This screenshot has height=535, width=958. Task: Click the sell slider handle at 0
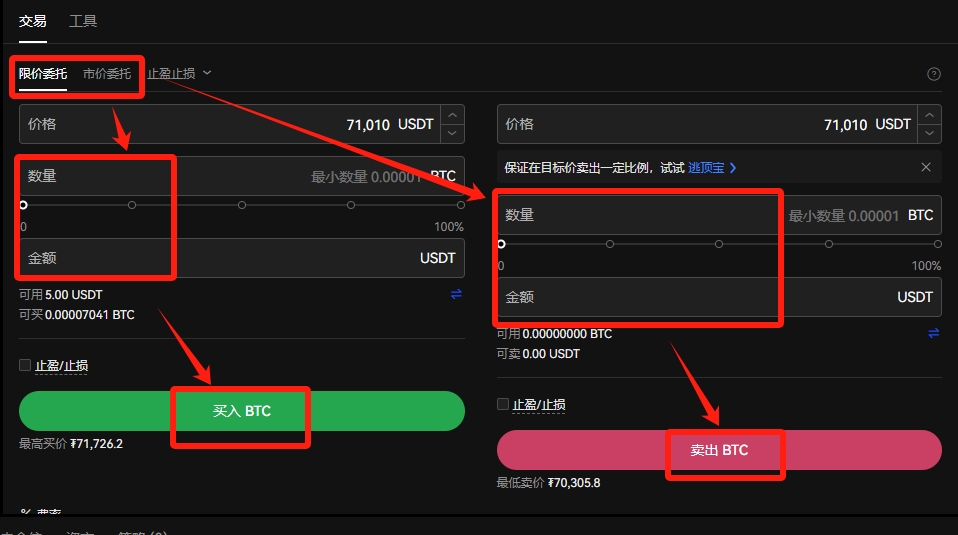(501, 244)
